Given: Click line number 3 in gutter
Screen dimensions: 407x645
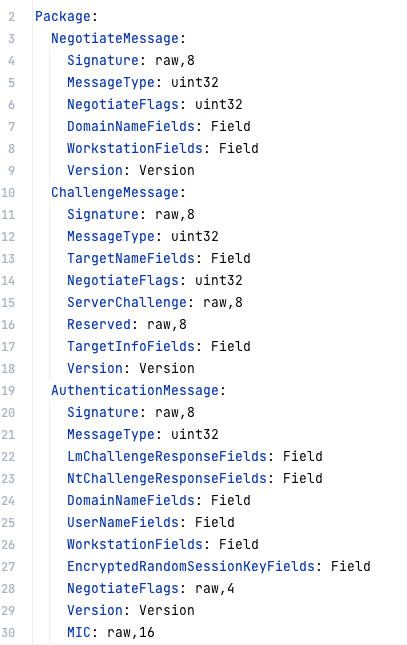Looking at the screenshot, I should 11,39.
